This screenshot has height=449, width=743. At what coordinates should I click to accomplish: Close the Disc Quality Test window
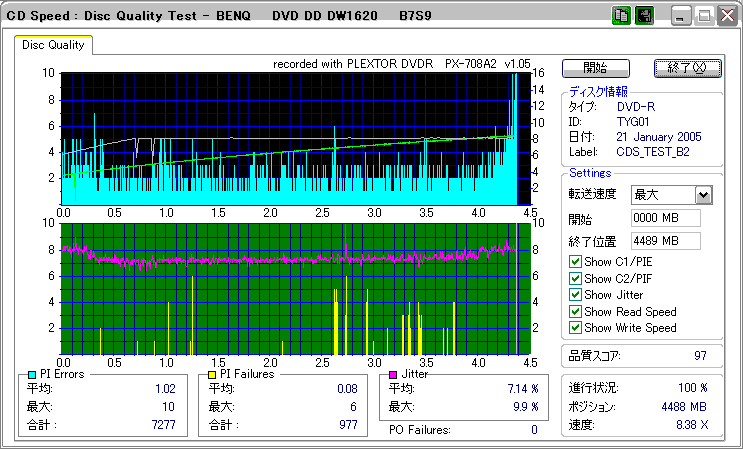(727, 16)
